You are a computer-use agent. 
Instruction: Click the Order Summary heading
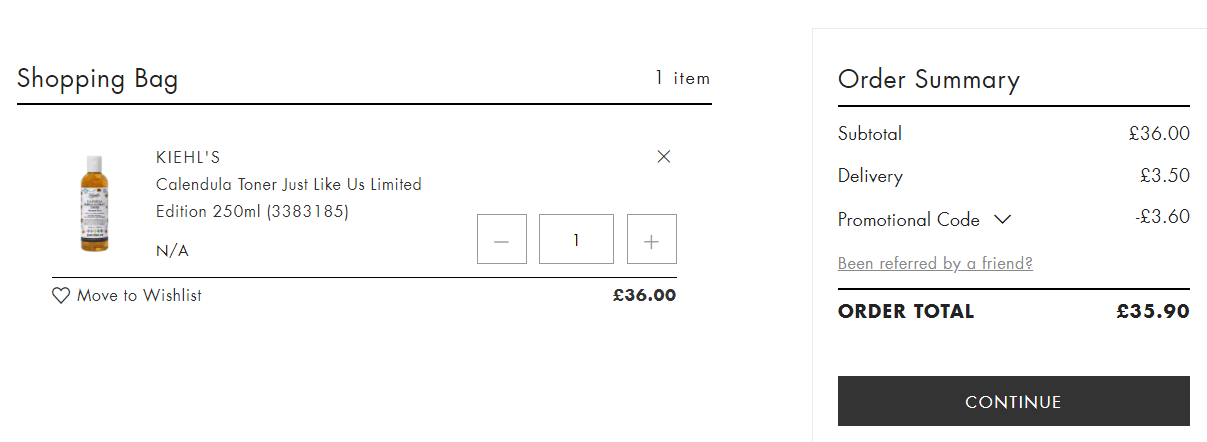click(929, 80)
